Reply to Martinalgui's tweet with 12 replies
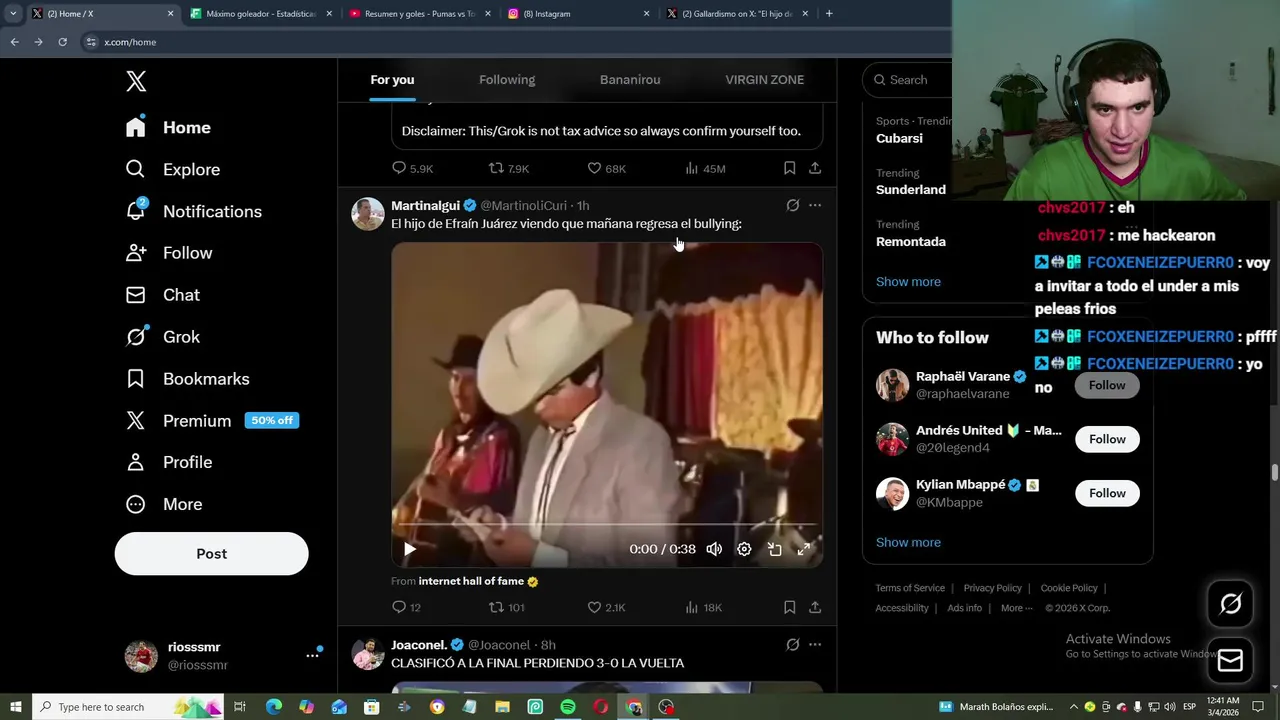The width and height of the screenshot is (1280, 720). tap(406, 607)
